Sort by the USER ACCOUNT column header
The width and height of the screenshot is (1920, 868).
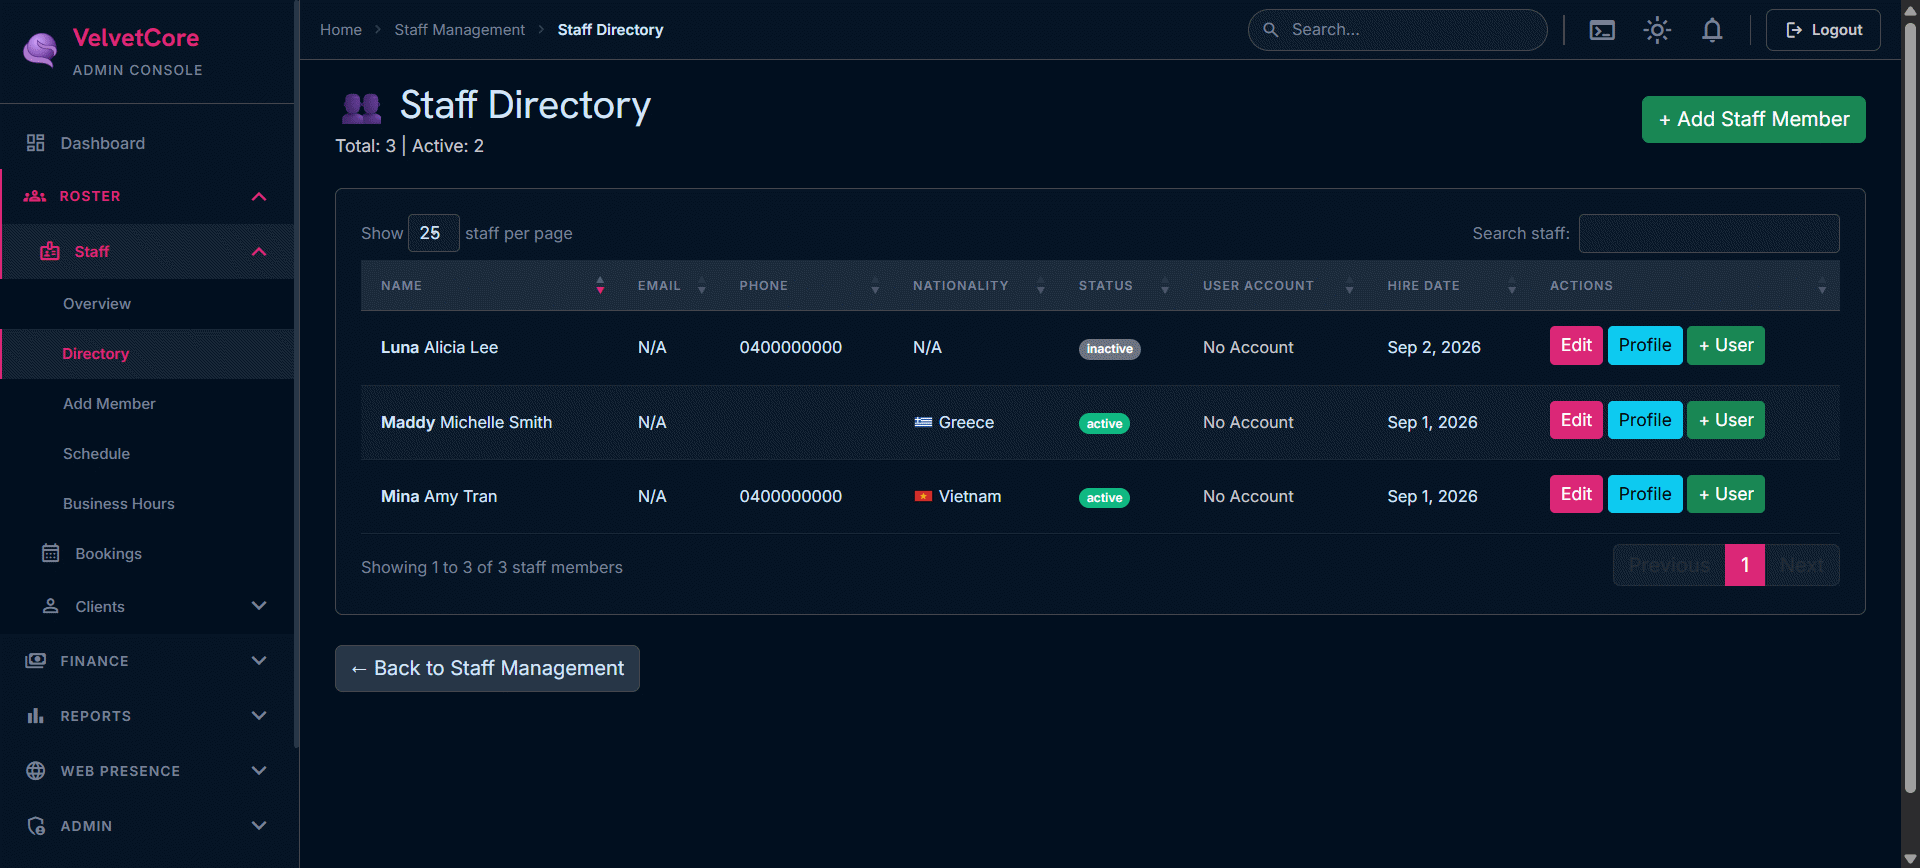click(x=1275, y=286)
